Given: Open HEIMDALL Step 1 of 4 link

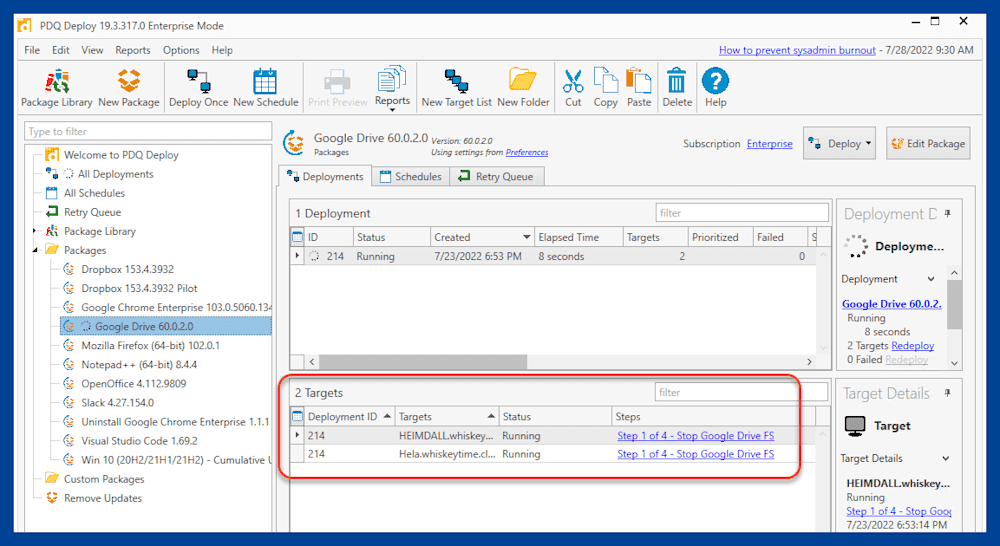Looking at the screenshot, I should pyautogui.click(x=695, y=436).
